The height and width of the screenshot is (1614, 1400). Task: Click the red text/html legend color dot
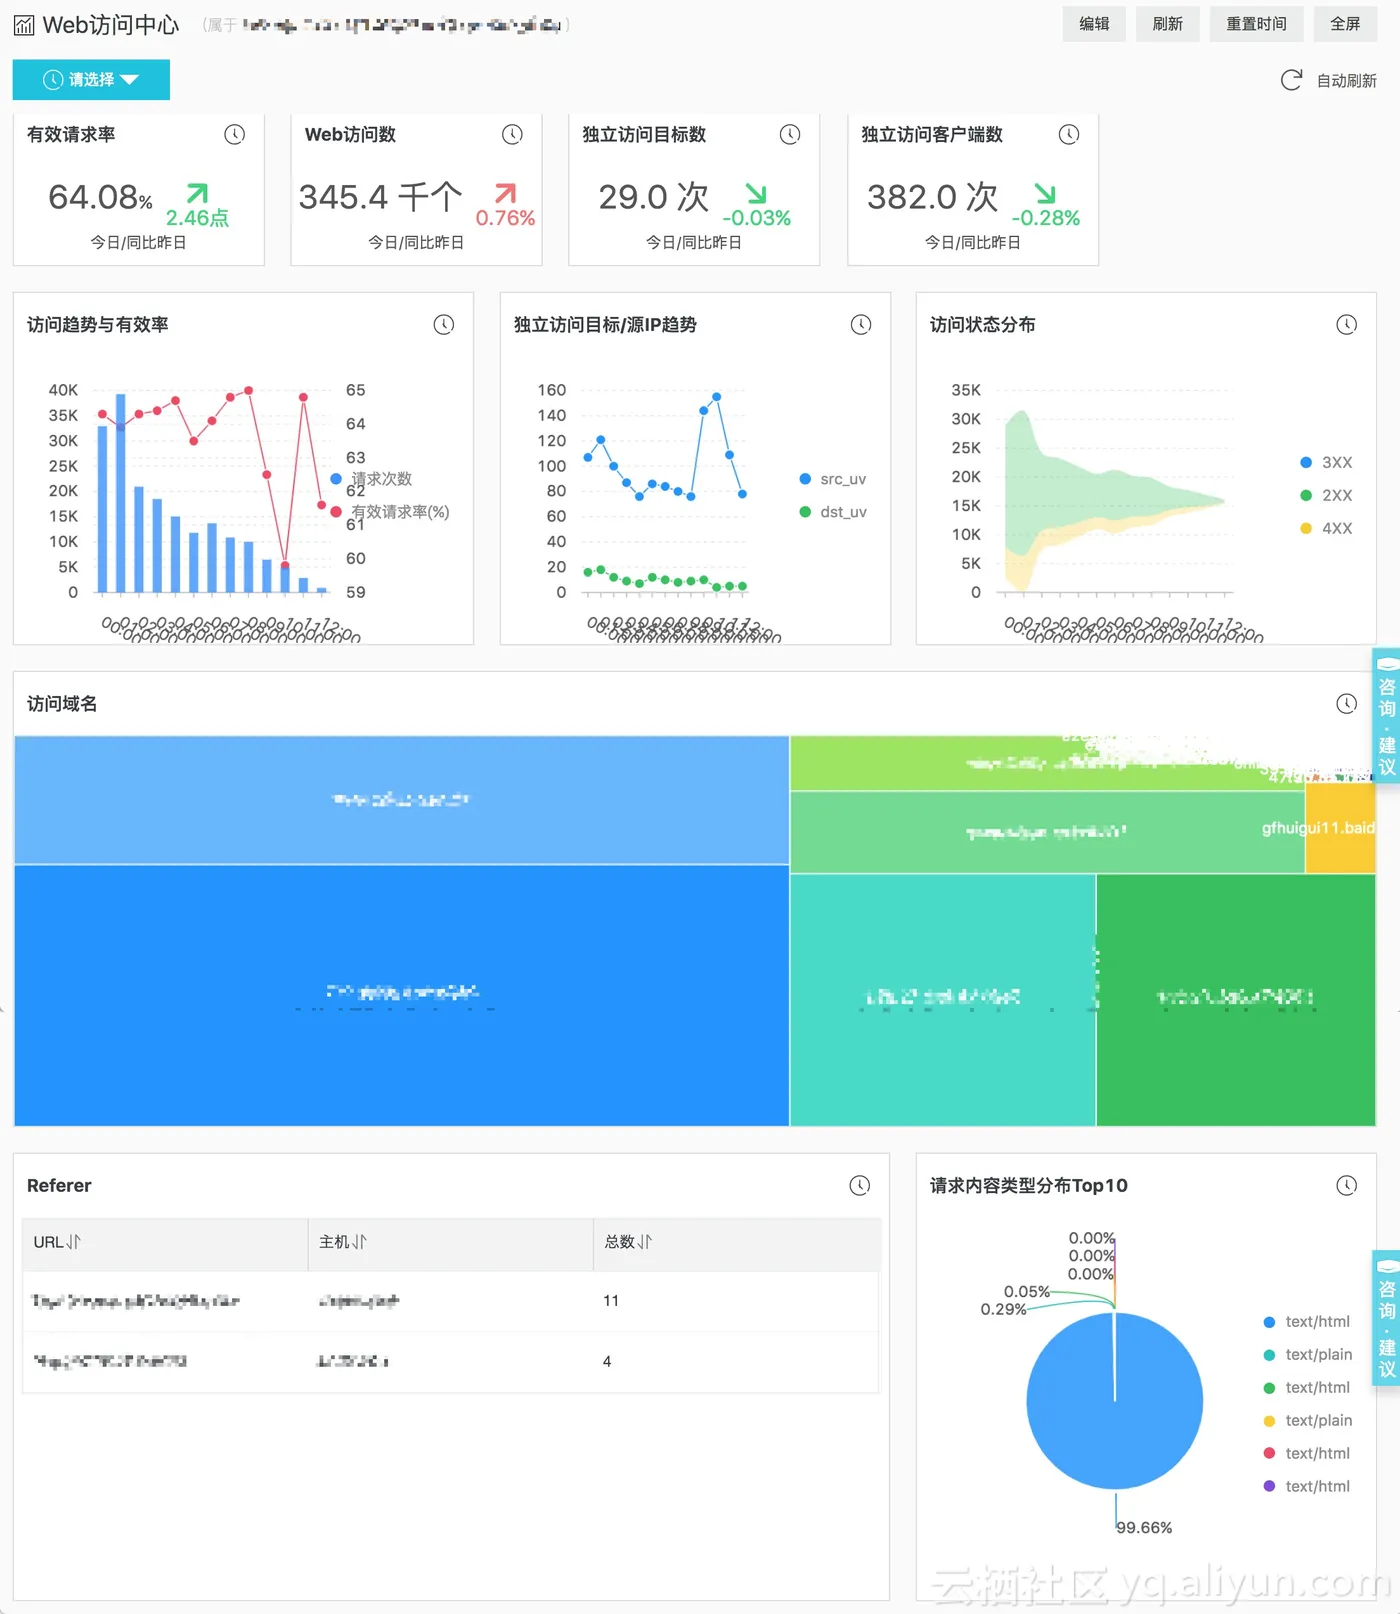click(x=1269, y=1454)
